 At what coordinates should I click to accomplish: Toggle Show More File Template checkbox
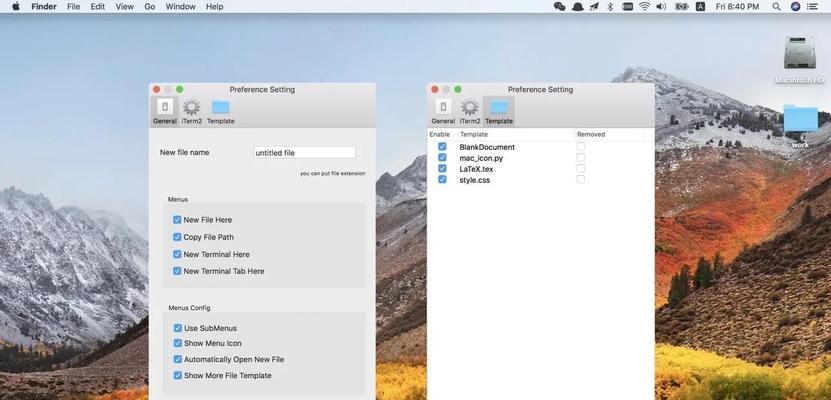178,375
